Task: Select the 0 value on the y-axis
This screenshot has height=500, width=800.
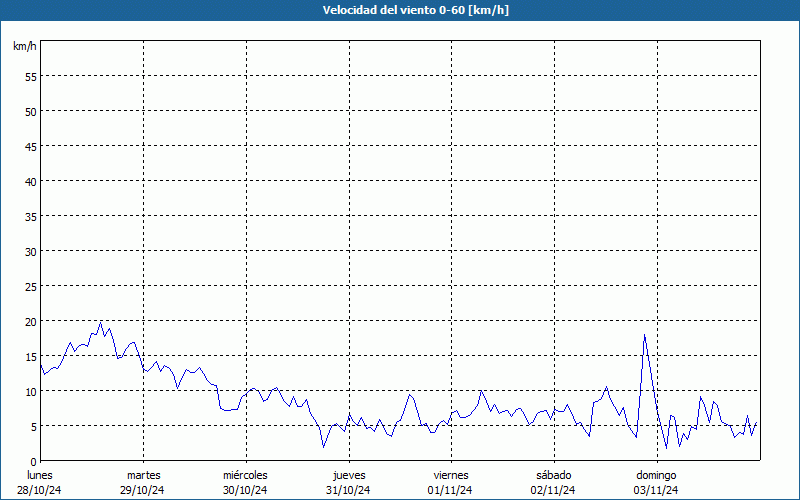Action: 34,462
